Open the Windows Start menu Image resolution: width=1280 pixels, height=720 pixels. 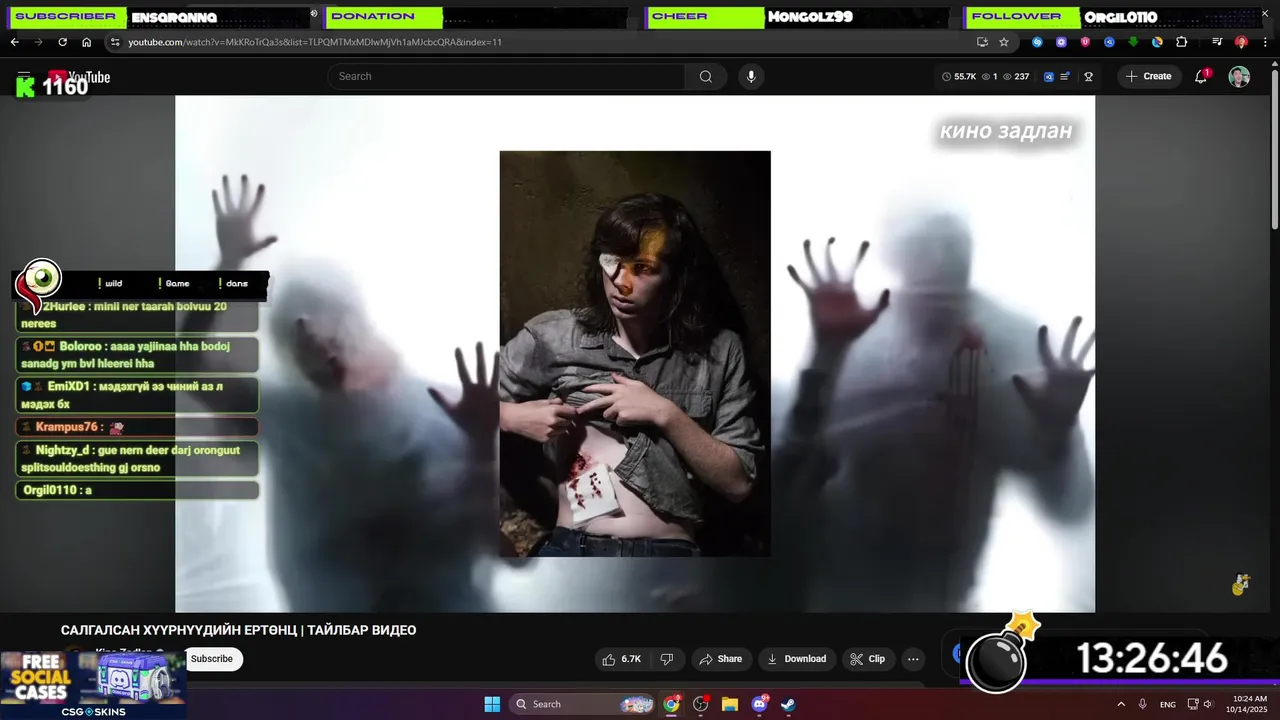tap(492, 704)
